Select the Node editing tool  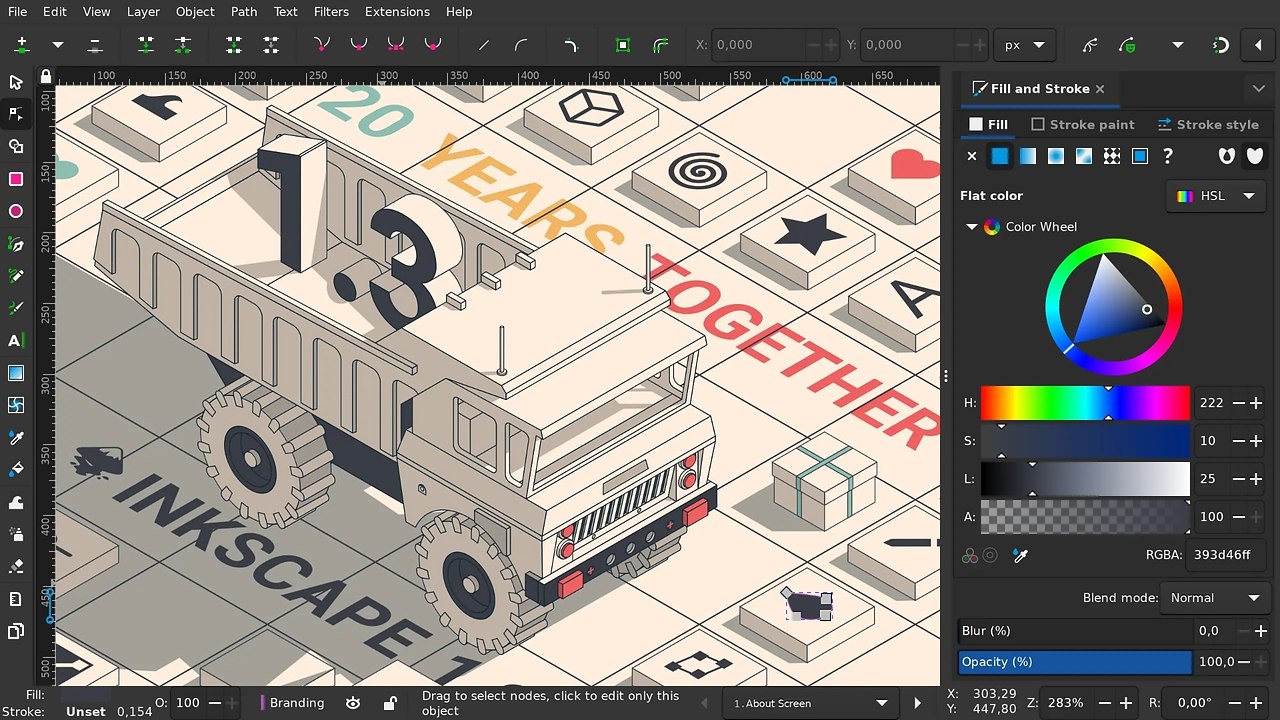click(15, 114)
